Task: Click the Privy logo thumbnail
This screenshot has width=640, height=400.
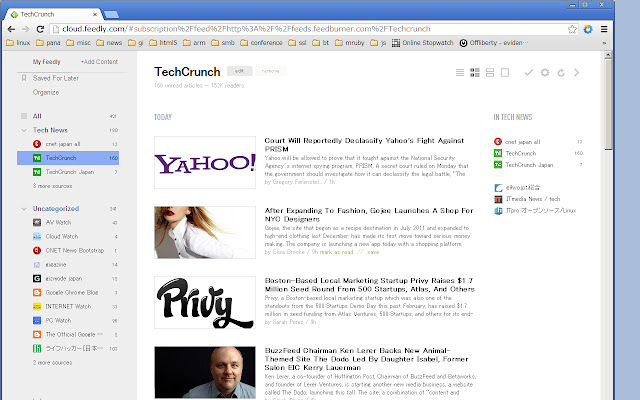Action: [205, 302]
